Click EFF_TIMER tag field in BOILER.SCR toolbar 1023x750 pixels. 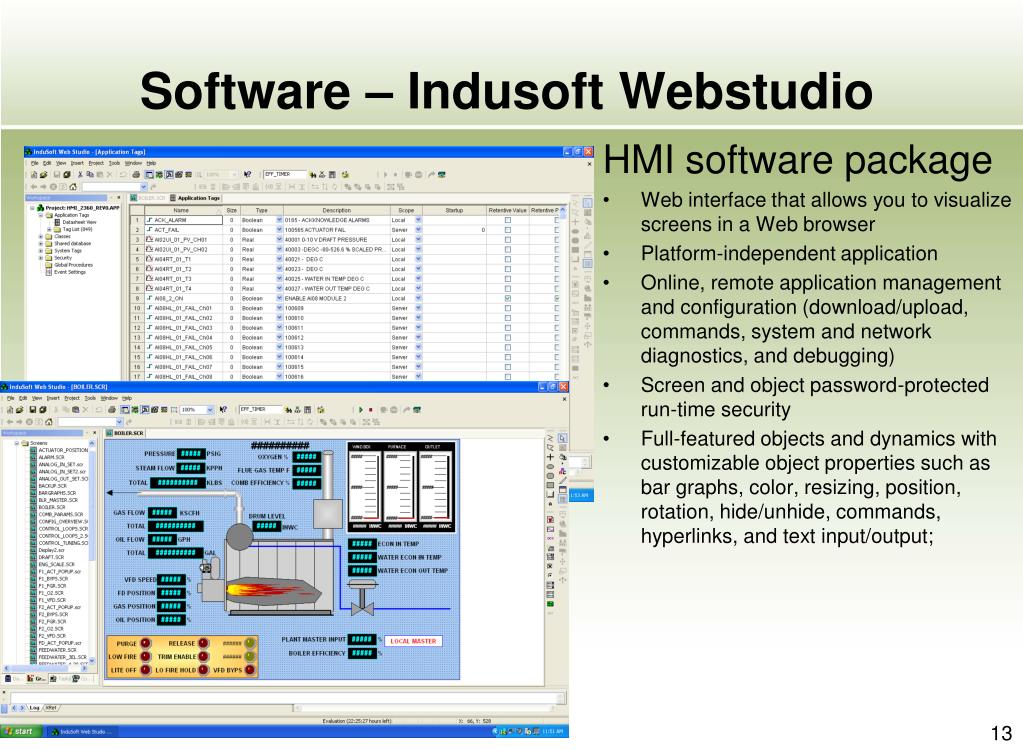coord(260,410)
